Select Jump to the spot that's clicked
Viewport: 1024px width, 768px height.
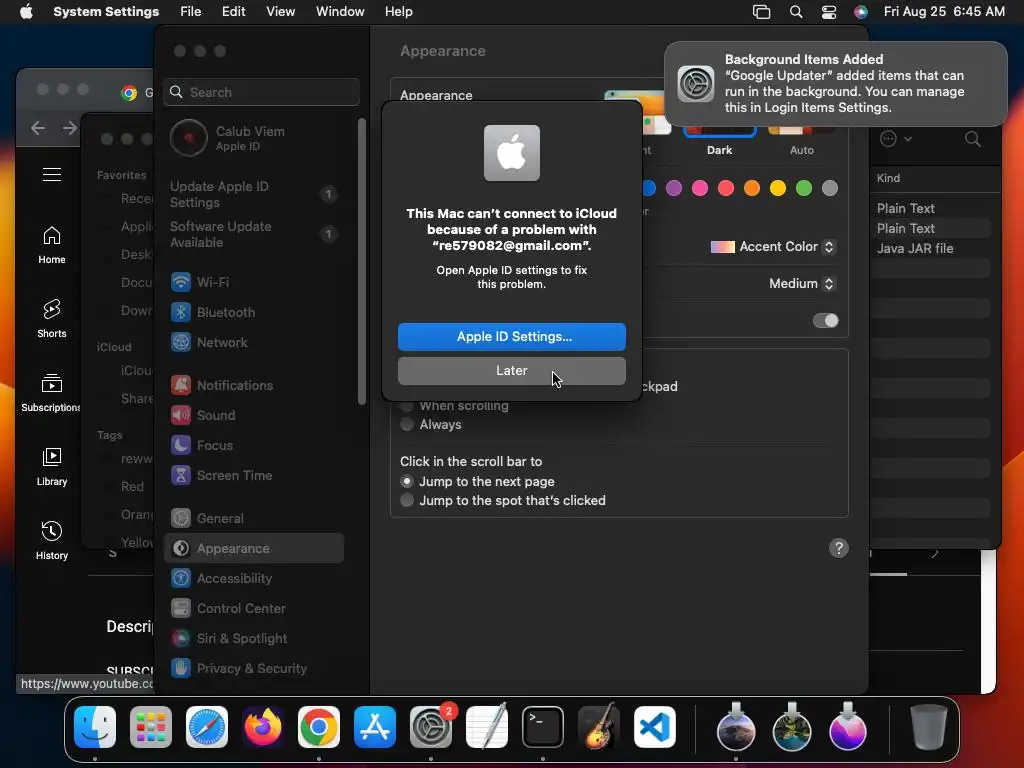click(503, 500)
